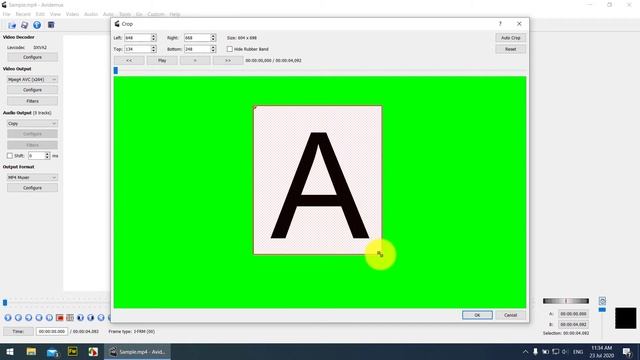Image resolution: width=640 pixels, height=360 pixels.
Task: Open the Tools menu
Action: [125, 14]
